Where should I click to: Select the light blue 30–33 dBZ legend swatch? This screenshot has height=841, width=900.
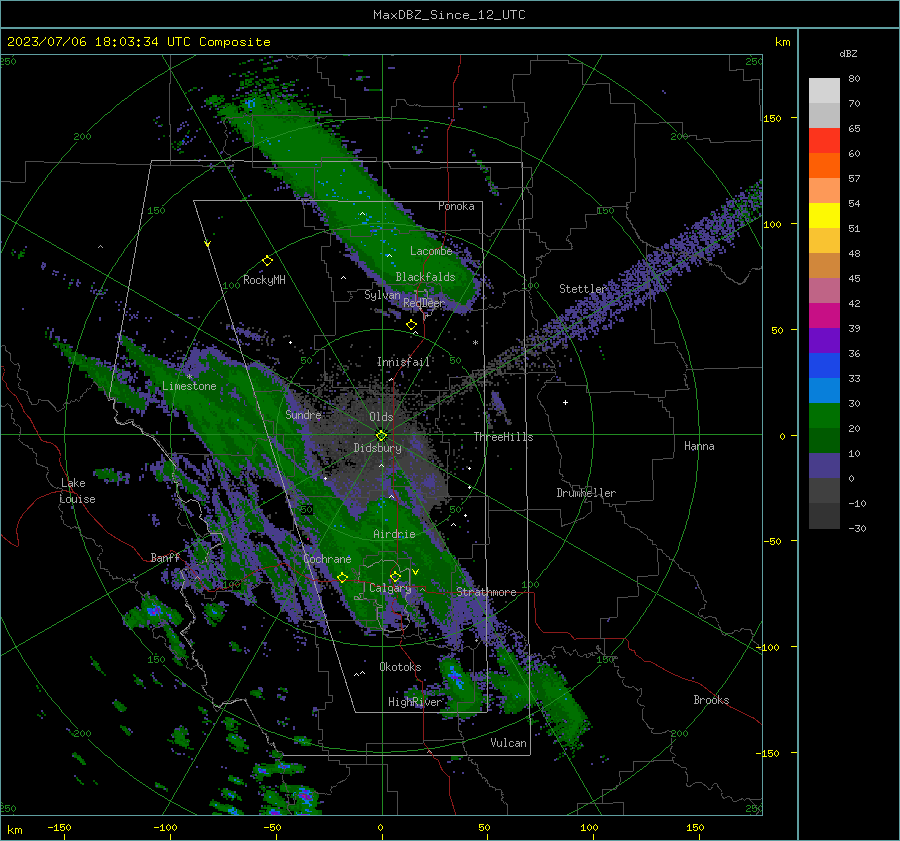(x=824, y=390)
